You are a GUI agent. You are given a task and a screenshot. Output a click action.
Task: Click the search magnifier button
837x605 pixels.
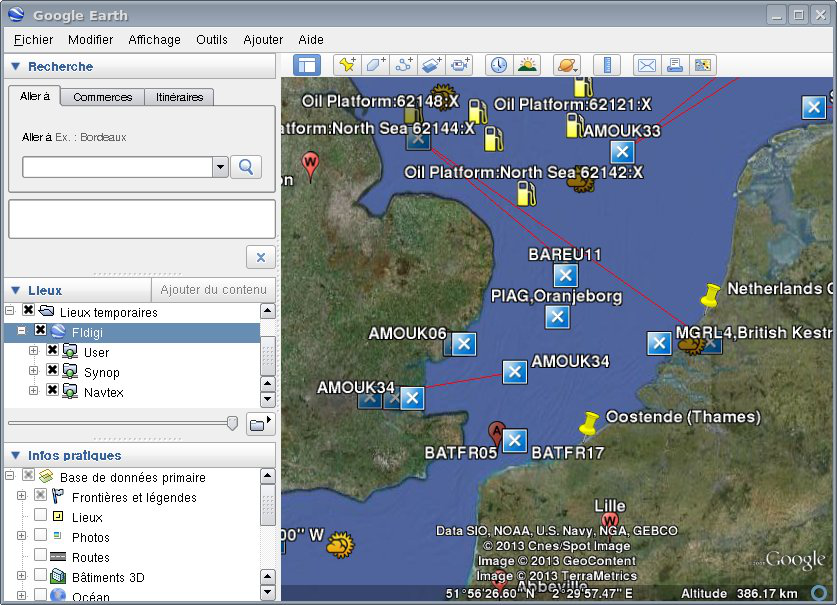(x=246, y=167)
